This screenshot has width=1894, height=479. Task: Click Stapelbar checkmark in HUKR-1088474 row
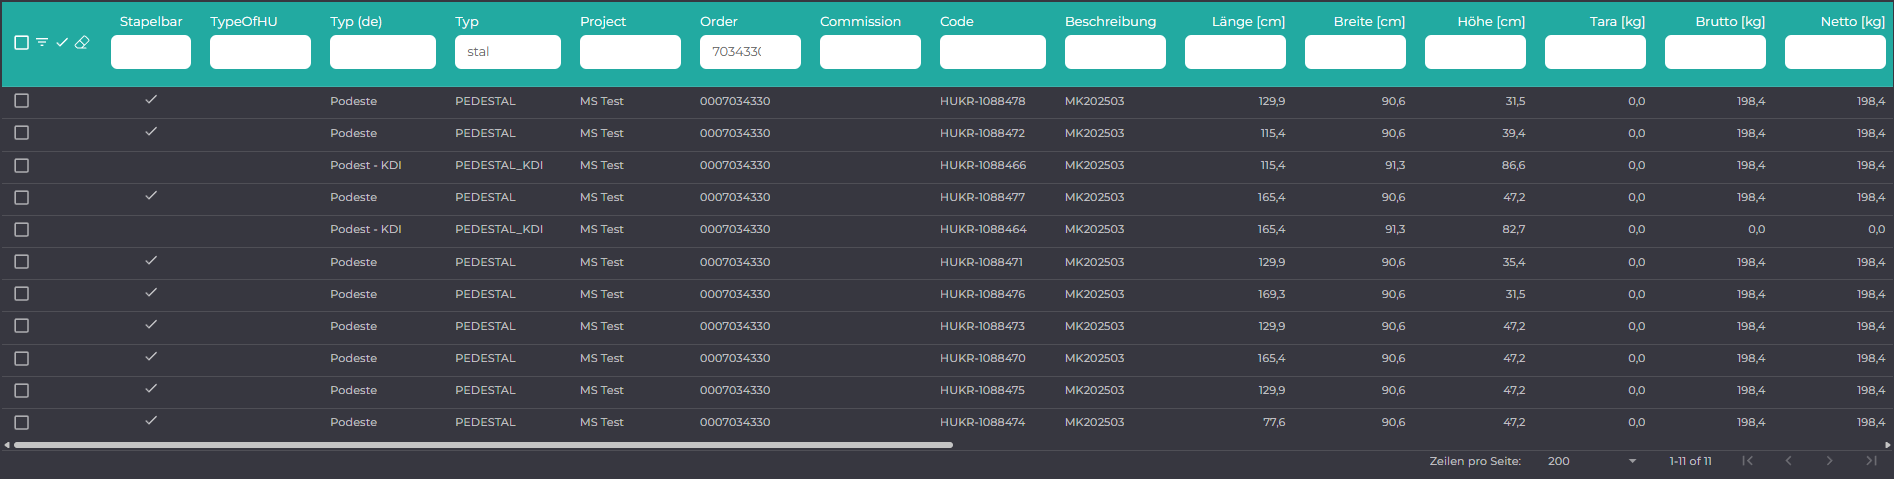tap(151, 421)
